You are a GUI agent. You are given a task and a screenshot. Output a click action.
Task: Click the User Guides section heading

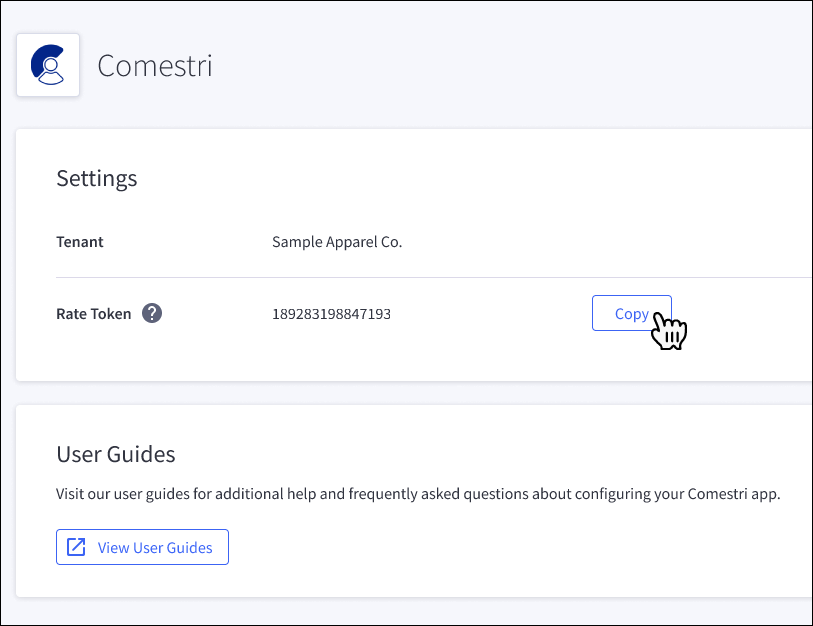pos(116,454)
